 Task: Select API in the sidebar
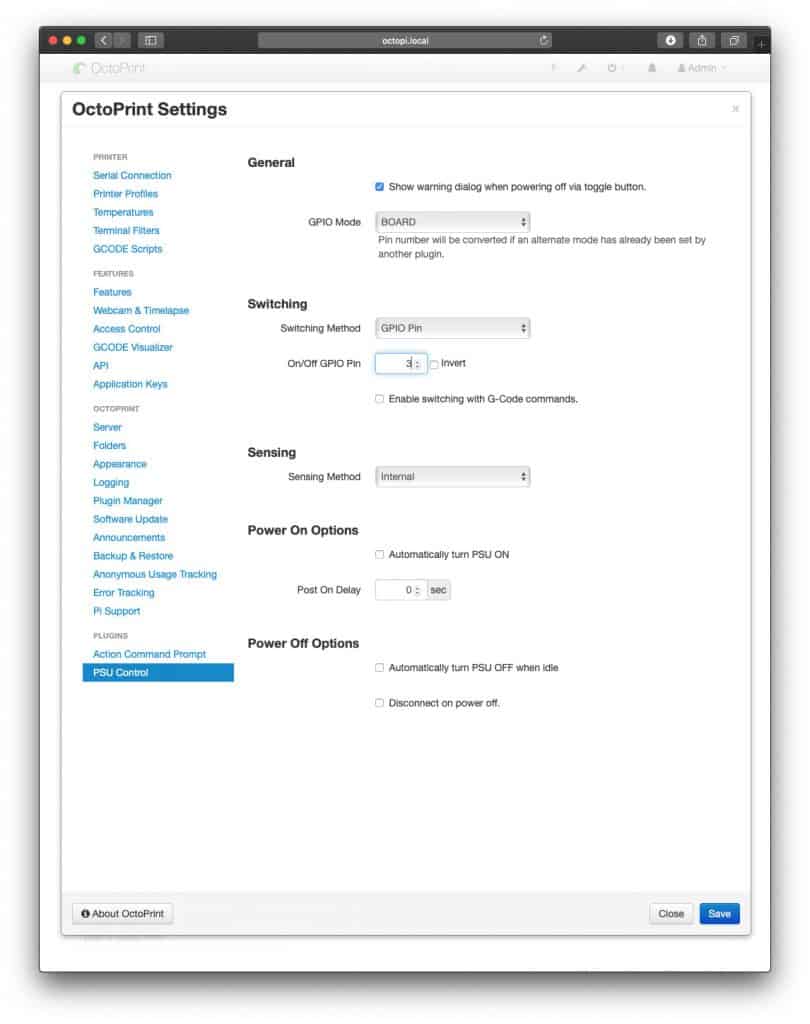coord(101,365)
